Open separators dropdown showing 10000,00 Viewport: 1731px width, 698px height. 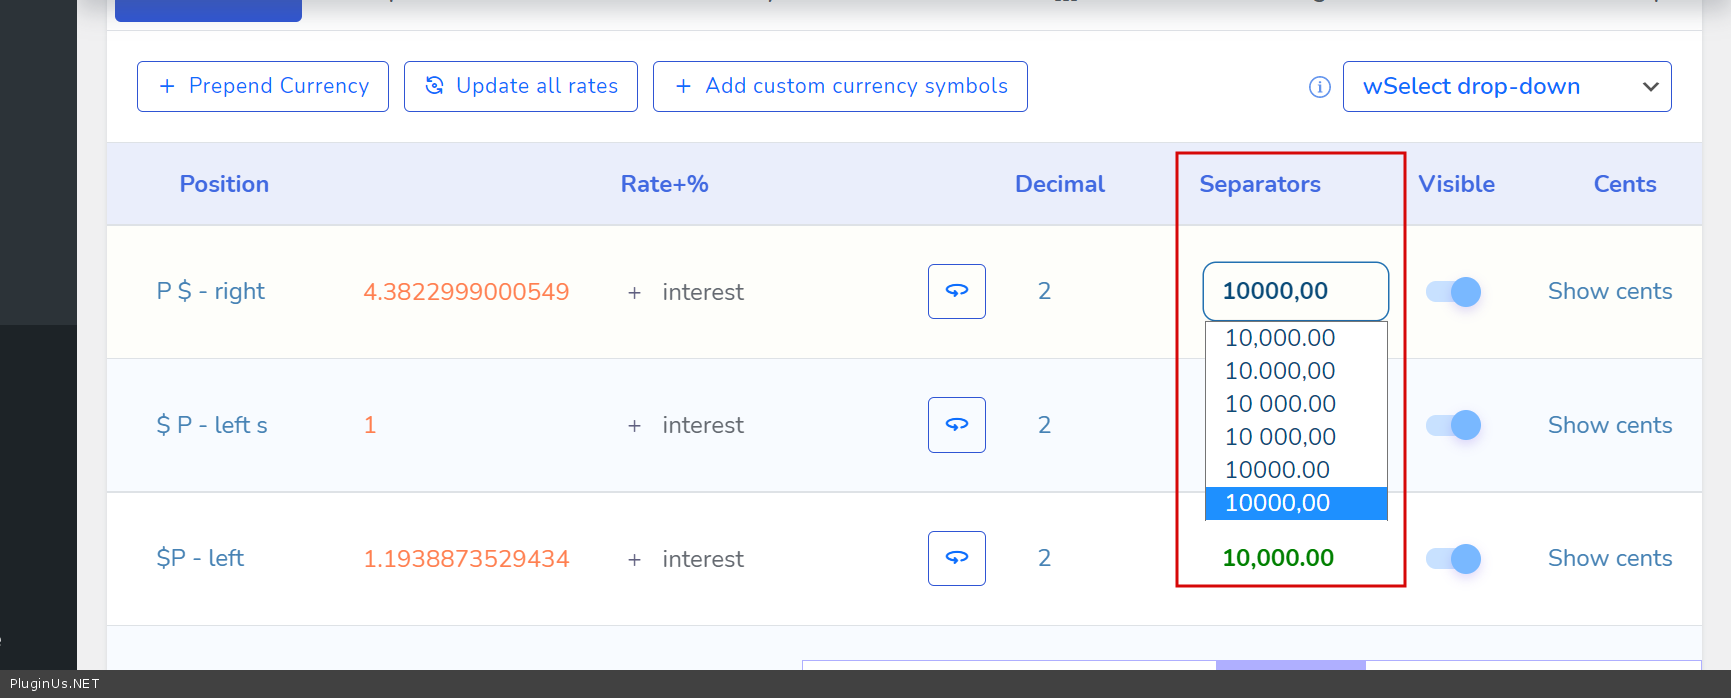click(x=1296, y=291)
